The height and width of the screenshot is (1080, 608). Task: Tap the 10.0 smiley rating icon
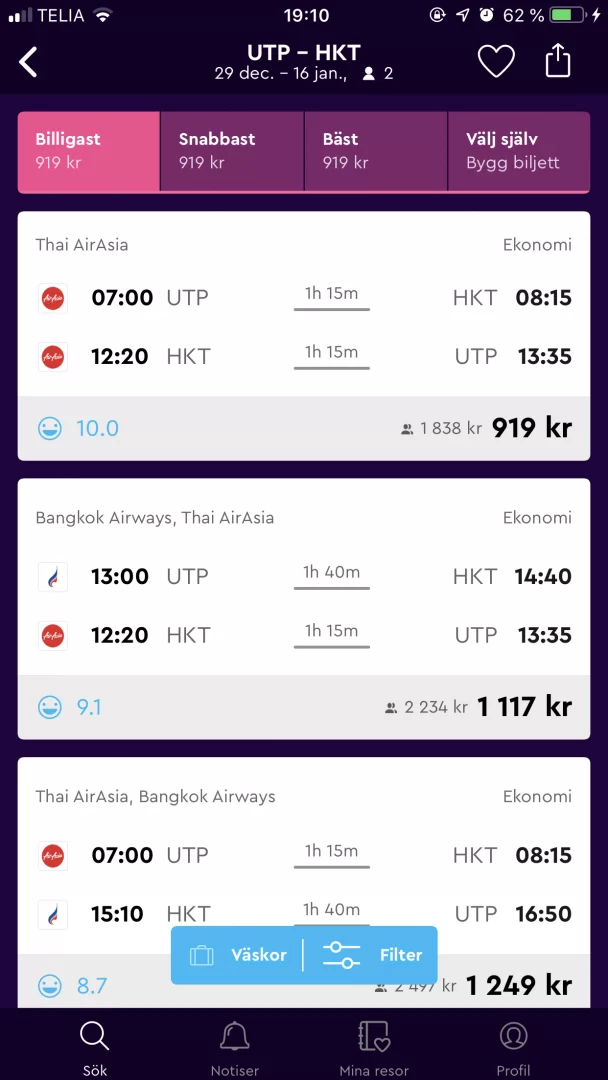(x=50, y=429)
